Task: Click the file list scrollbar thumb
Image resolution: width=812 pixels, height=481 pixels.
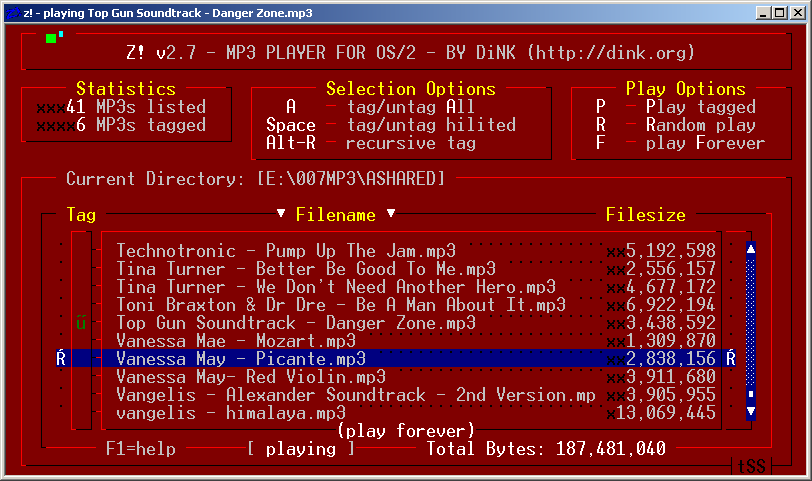Action: pyautogui.click(x=751, y=395)
